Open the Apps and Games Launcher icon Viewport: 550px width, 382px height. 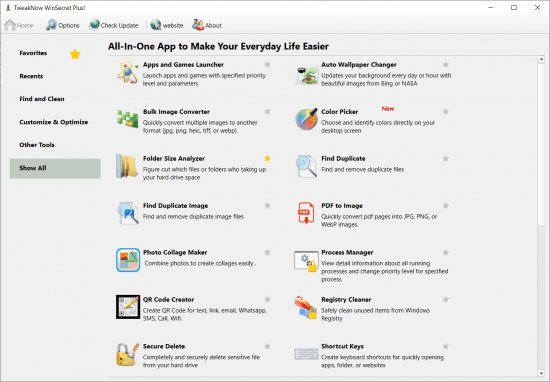pos(127,73)
